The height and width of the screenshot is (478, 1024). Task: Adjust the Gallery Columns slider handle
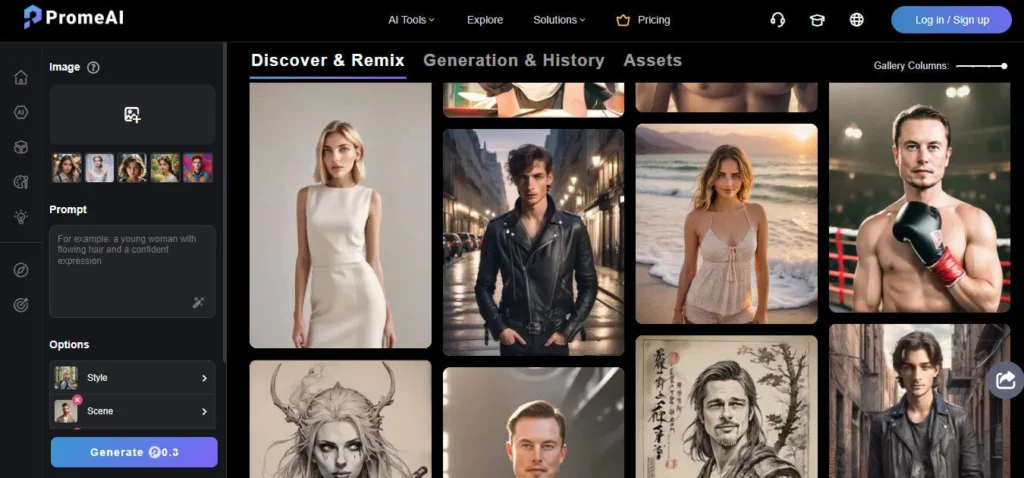click(x=1004, y=66)
